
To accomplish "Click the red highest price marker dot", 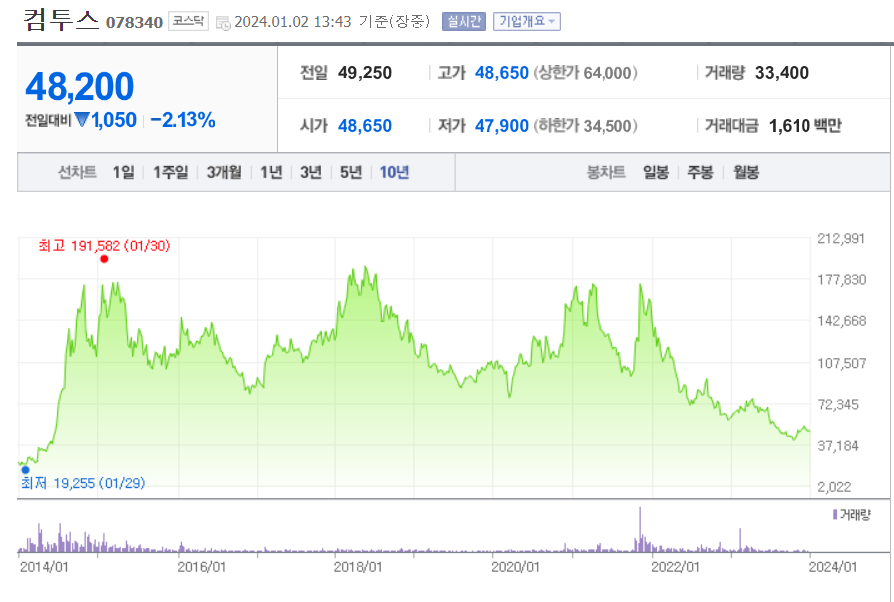I will pos(104,259).
